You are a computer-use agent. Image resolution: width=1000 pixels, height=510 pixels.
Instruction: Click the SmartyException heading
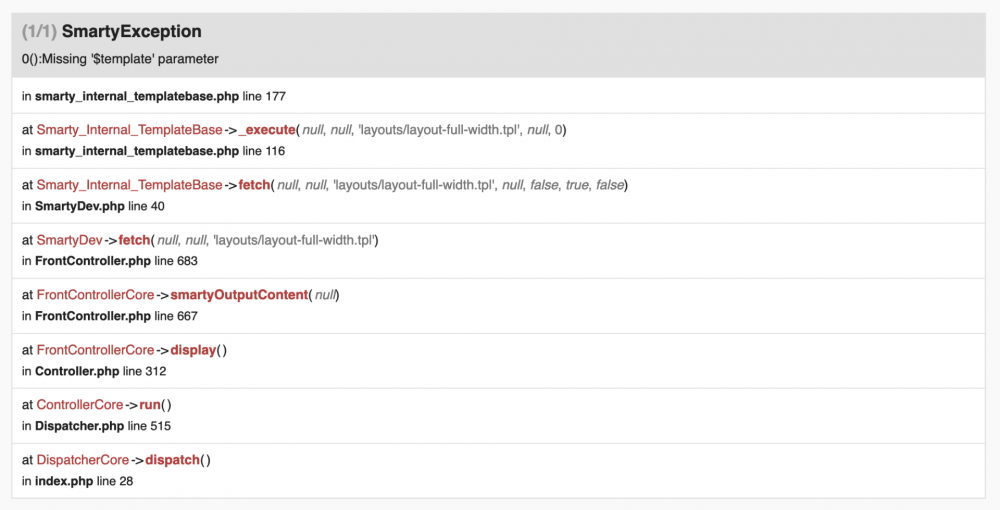pyautogui.click(x=131, y=31)
